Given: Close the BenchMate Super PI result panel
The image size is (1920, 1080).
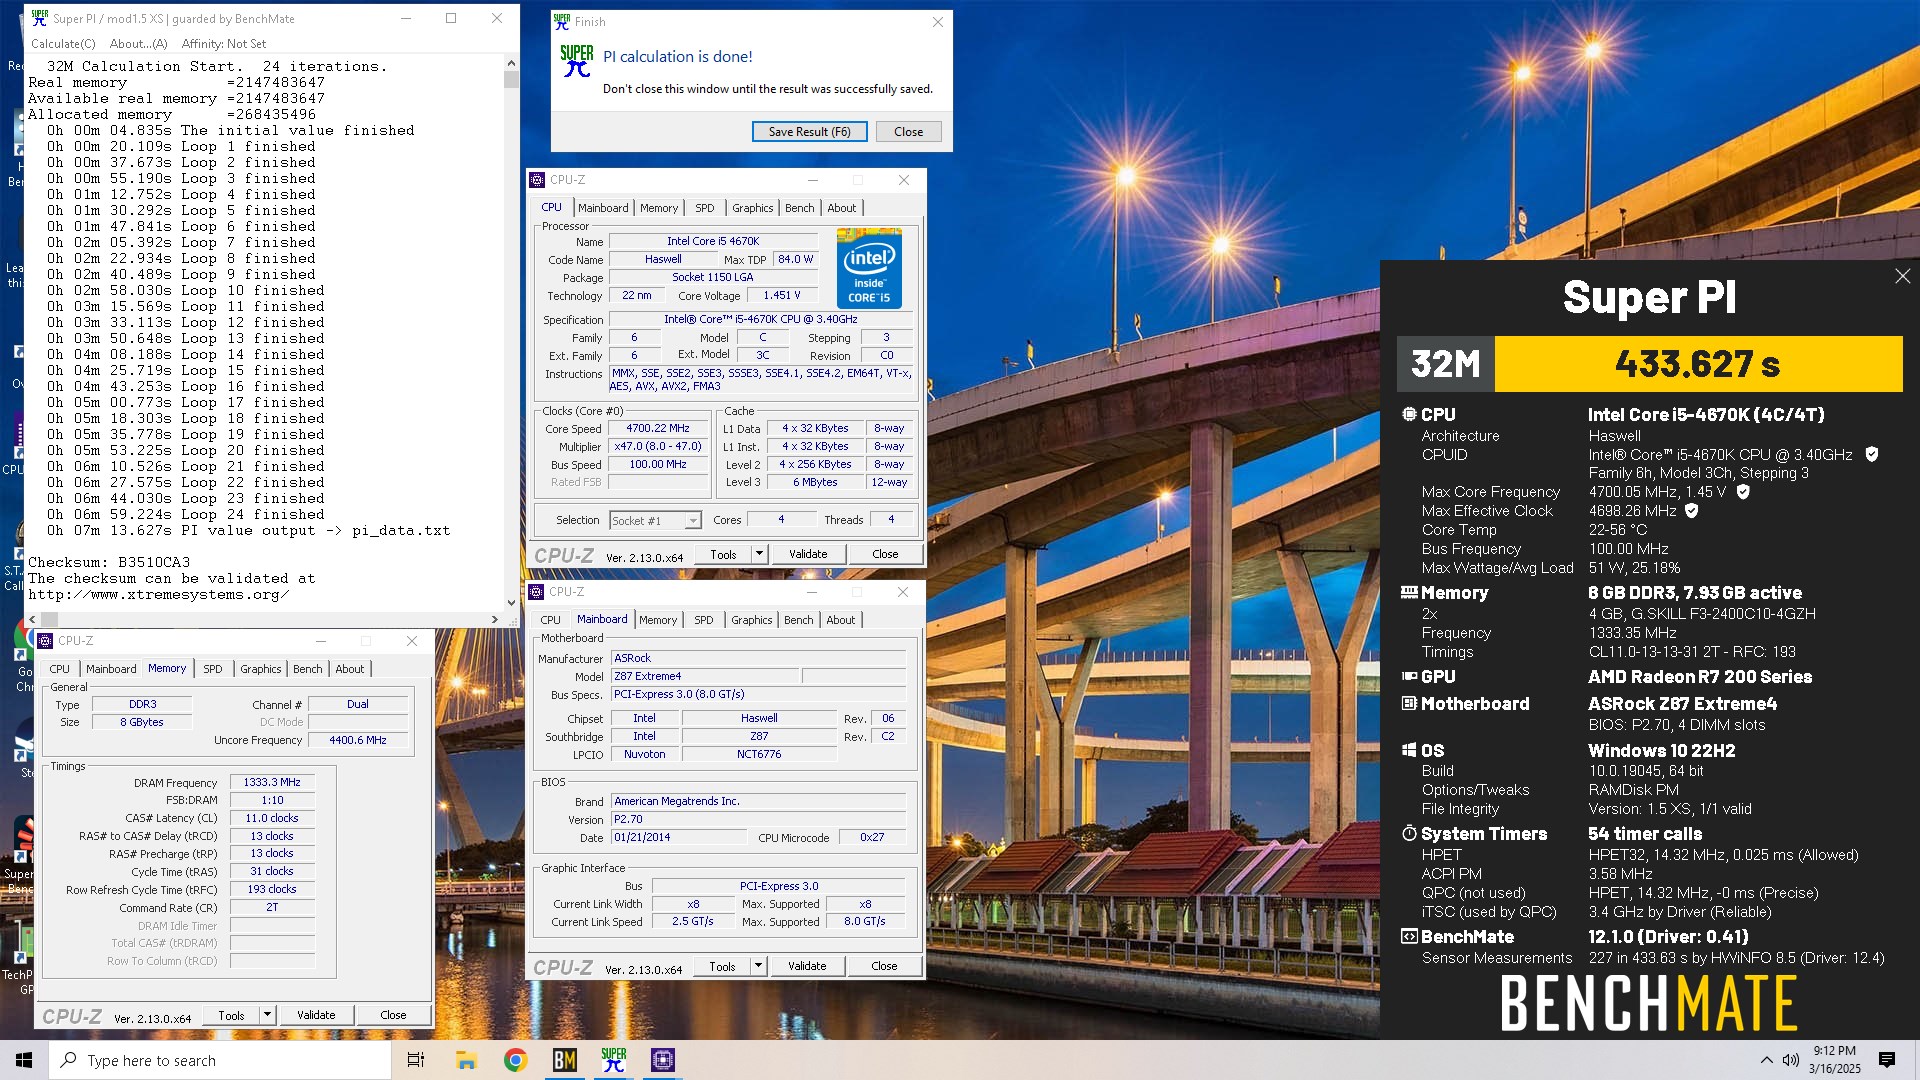Looking at the screenshot, I should tap(1902, 276).
